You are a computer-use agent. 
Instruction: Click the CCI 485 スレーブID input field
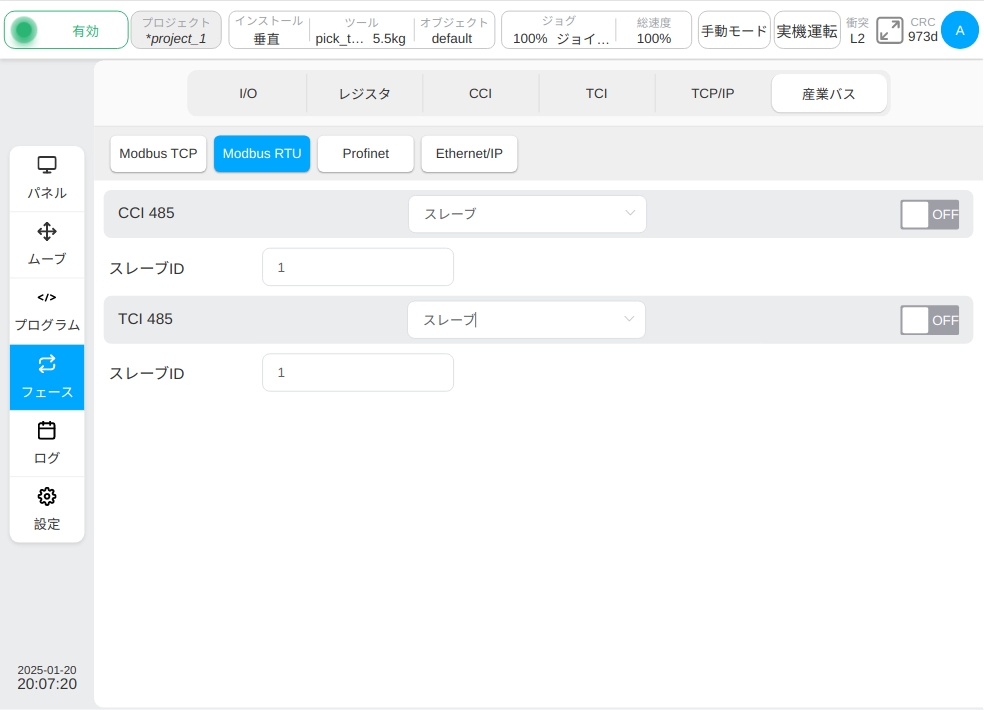[x=358, y=267]
